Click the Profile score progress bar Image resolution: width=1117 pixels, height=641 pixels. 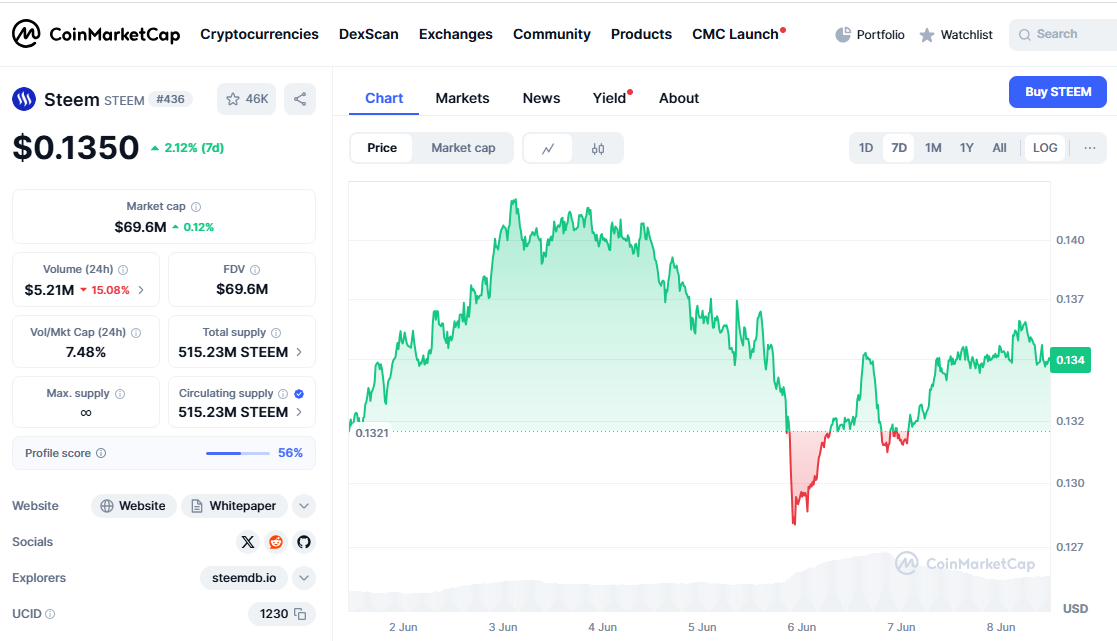[238, 453]
